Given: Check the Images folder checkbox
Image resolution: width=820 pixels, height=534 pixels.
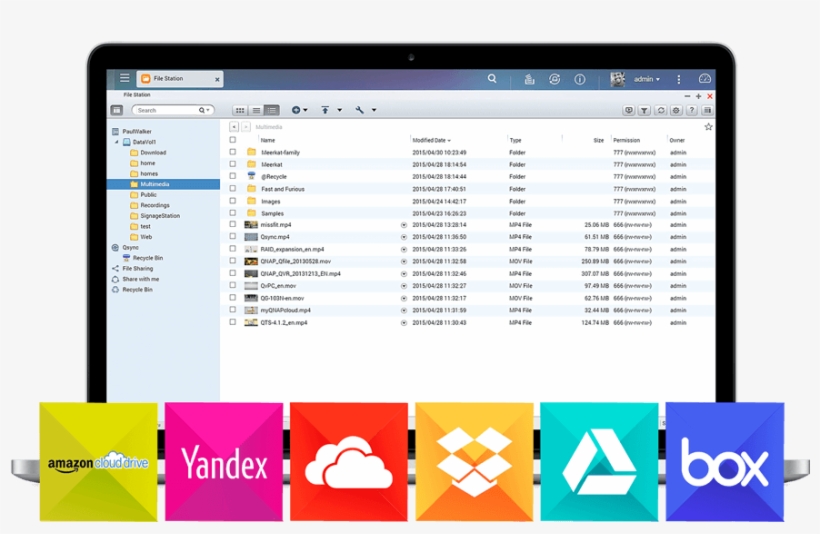Looking at the screenshot, I should pos(233,201).
